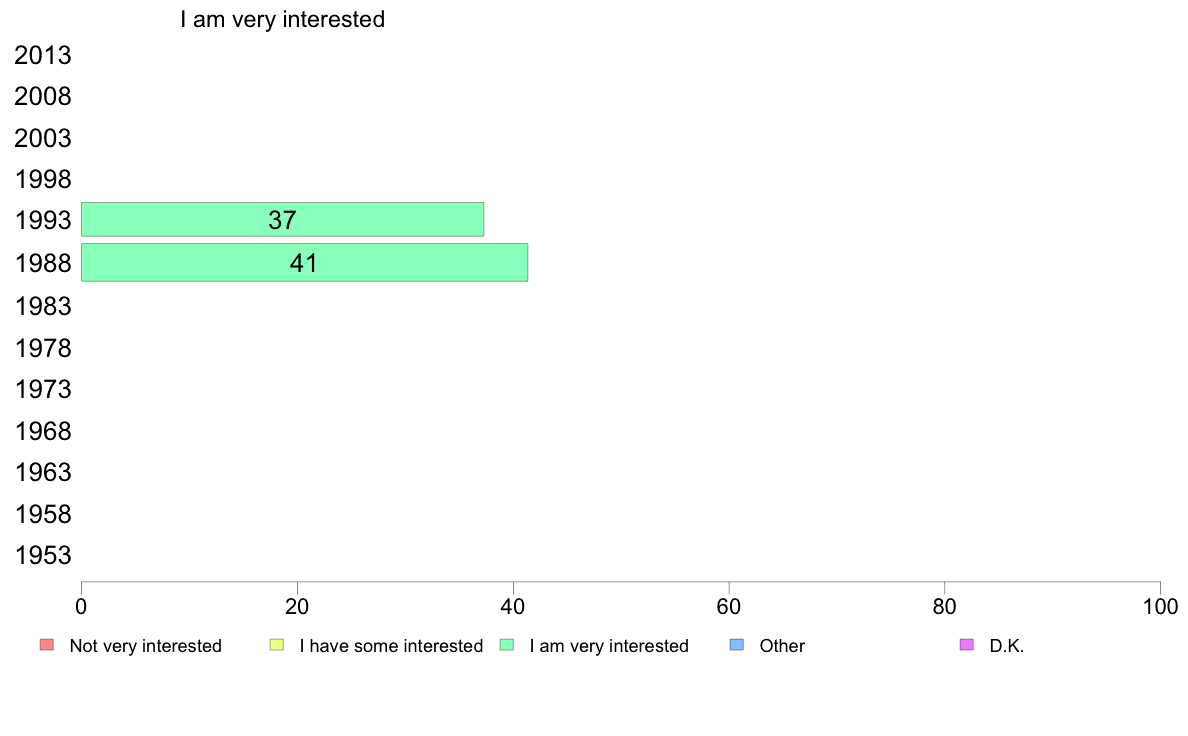Click the 1968 year label
The height and width of the screenshot is (736, 1188).
click(43, 431)
